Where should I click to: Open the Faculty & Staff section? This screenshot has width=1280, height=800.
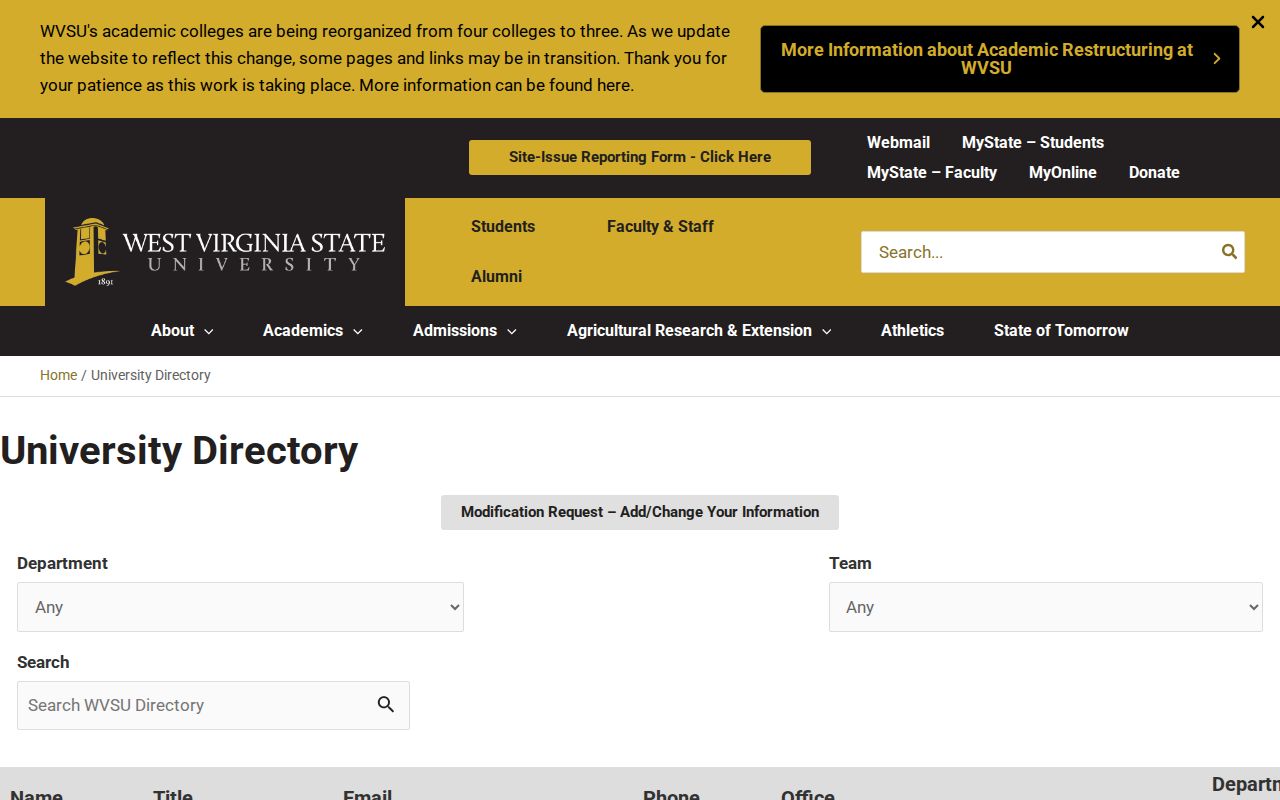(660, 226)
